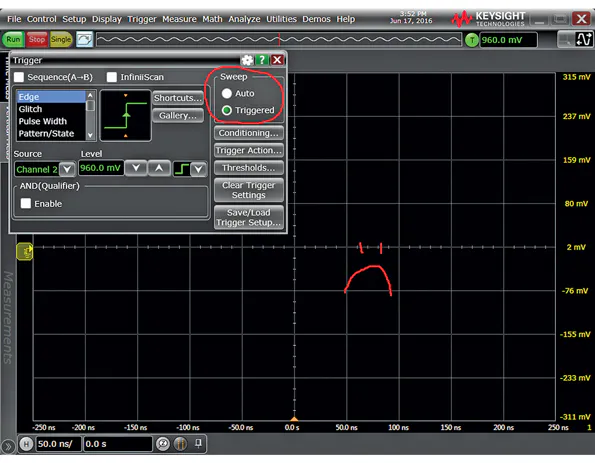Click the Level 960.0 mV field
595x463 pixels.
coord(101,168)
